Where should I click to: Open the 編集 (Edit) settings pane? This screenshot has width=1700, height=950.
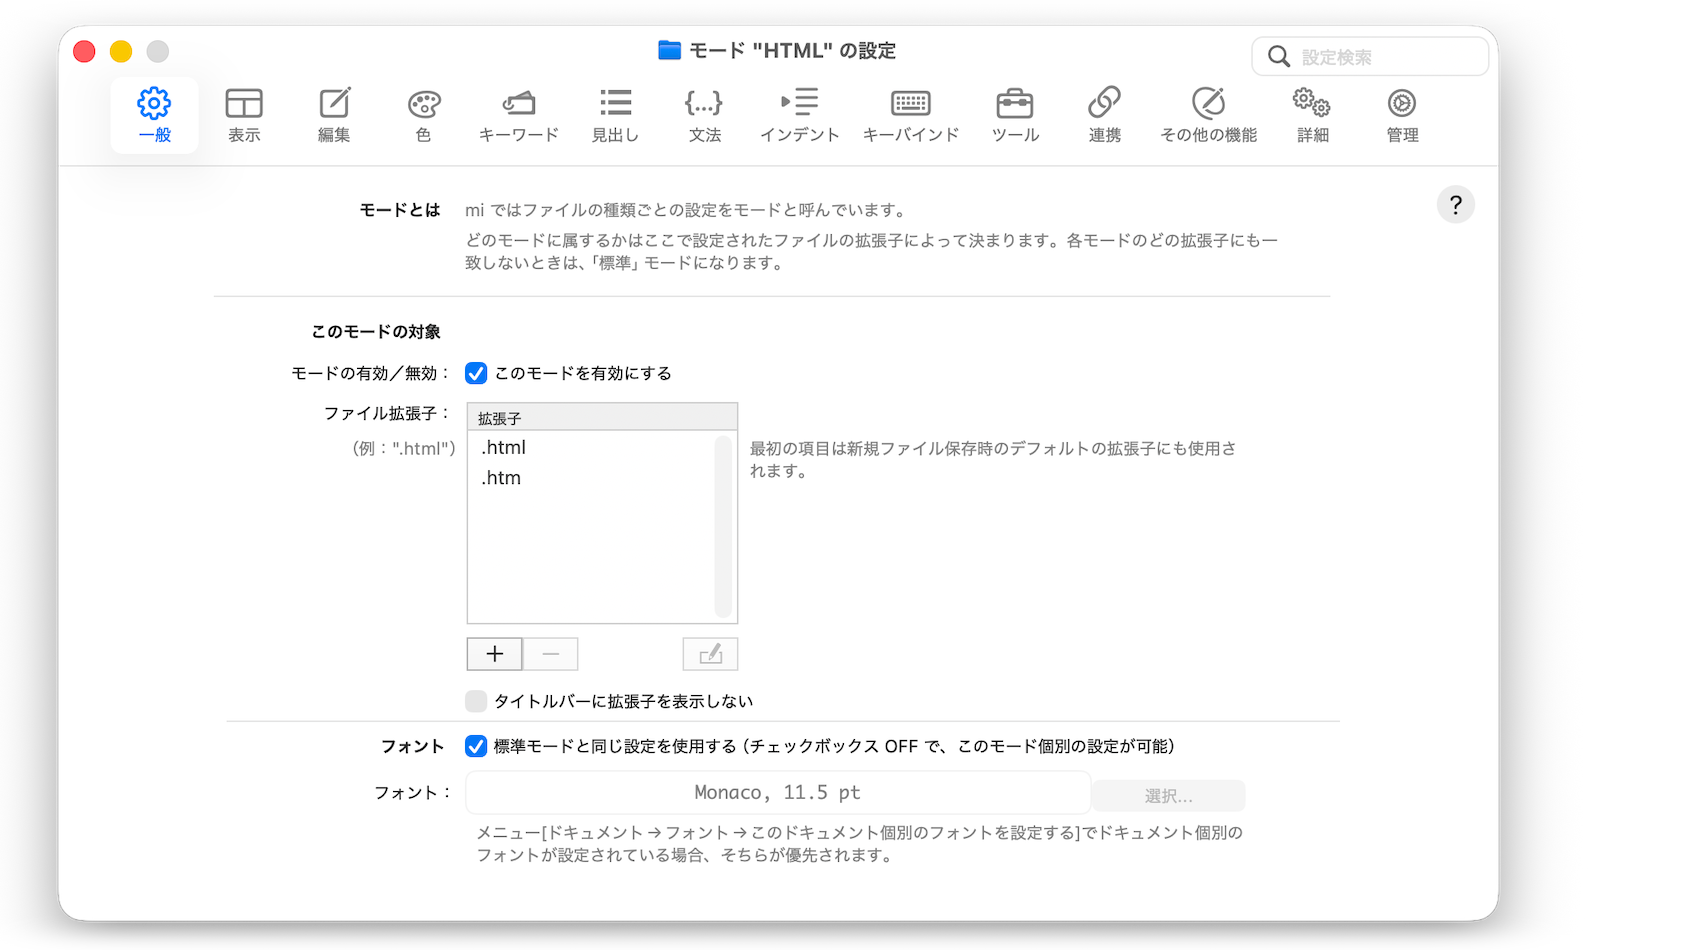pos(334,115)
